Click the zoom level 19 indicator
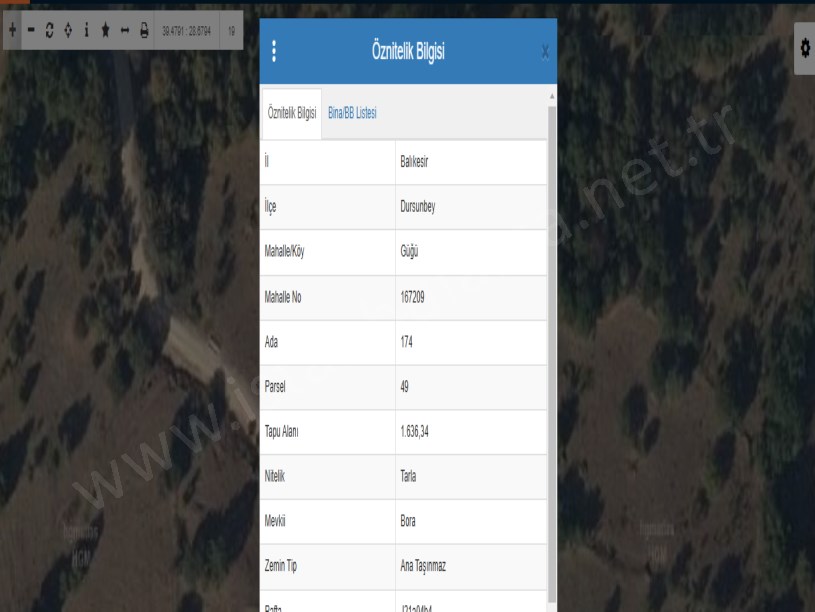Viewport: 815px width, 612px height. point(231,31)
